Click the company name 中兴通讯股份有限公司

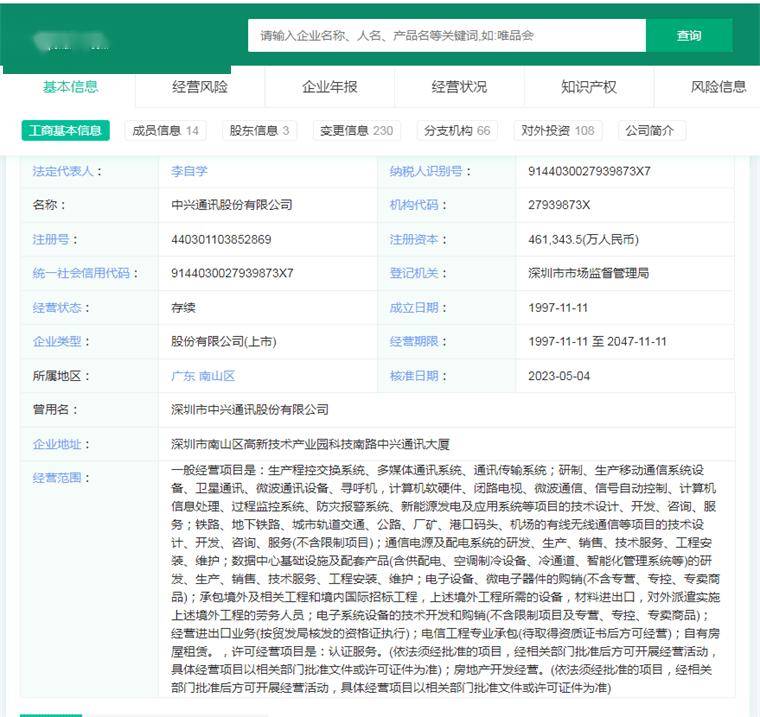click(232, 205)
